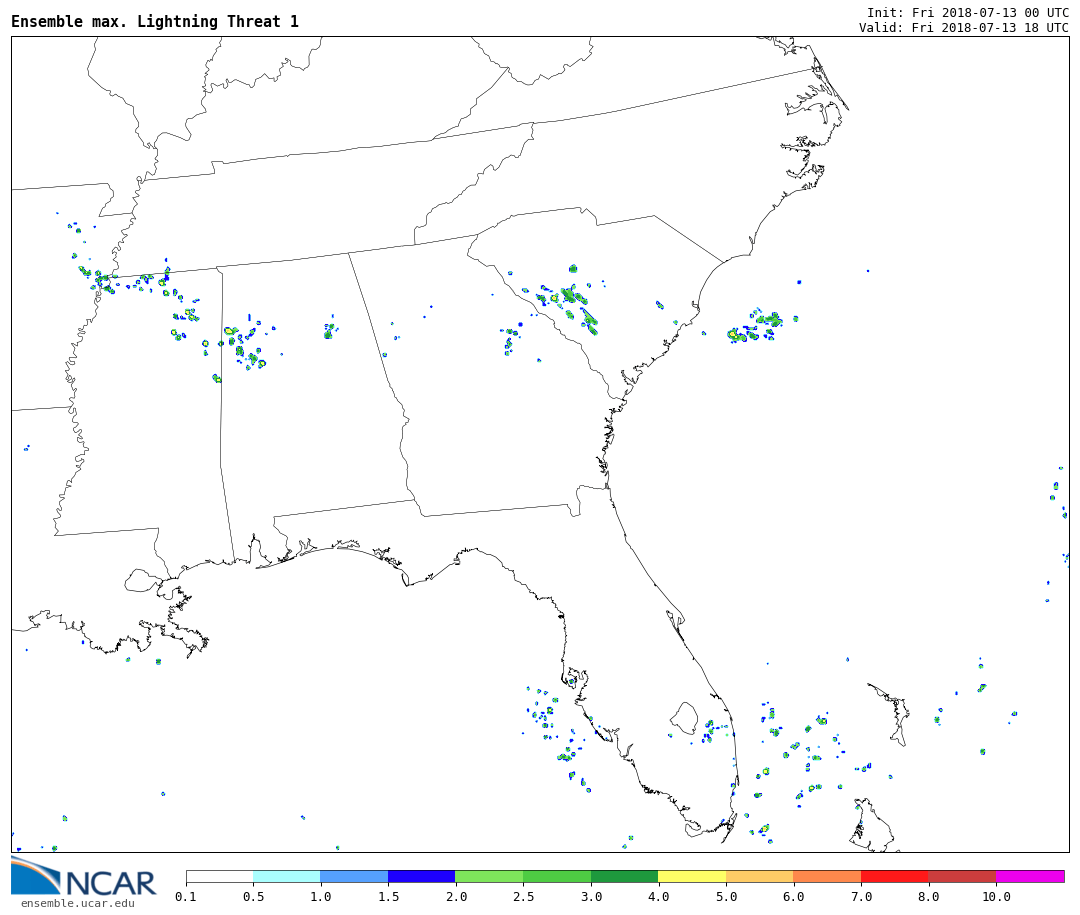Click the 'Ensemble max. Lightning Threat 1' title
The height and width of the screenshot is (915, 1080).
(155, 22)
